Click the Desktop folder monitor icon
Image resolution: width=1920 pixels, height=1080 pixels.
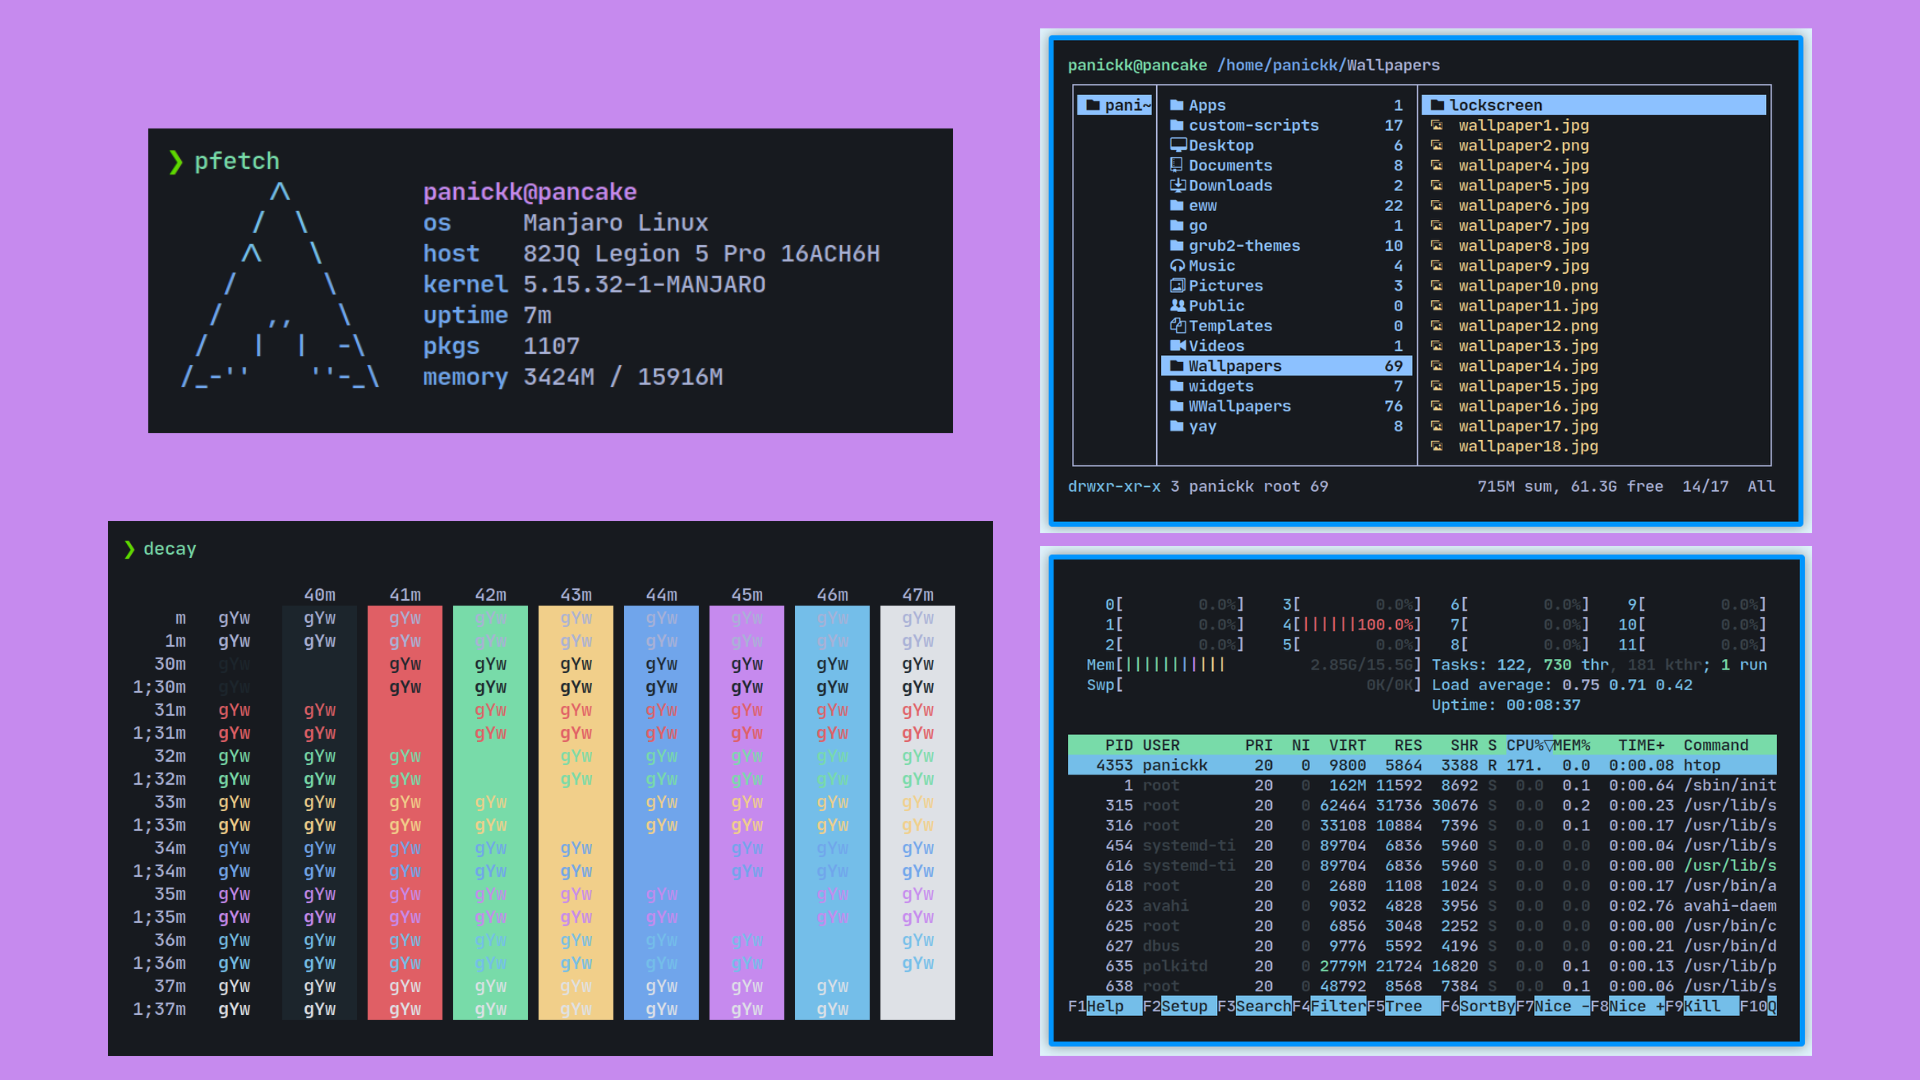(1178, 145)
